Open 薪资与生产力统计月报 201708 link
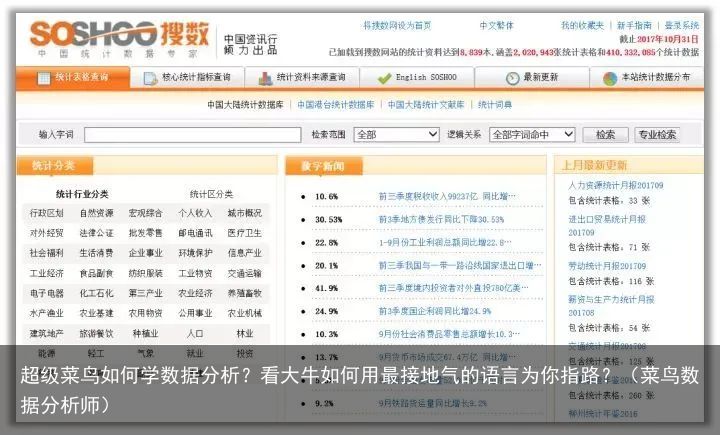Screen dimensions: 720x435 point(611,306)
